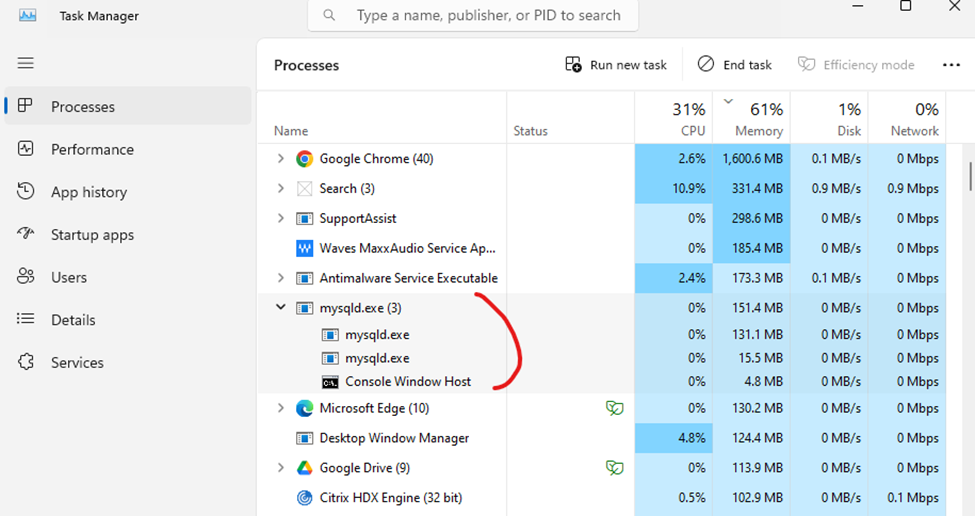This screenshot has width=975, height=516.
Task: Sort processes by Disk column
Action: [829, 117]
